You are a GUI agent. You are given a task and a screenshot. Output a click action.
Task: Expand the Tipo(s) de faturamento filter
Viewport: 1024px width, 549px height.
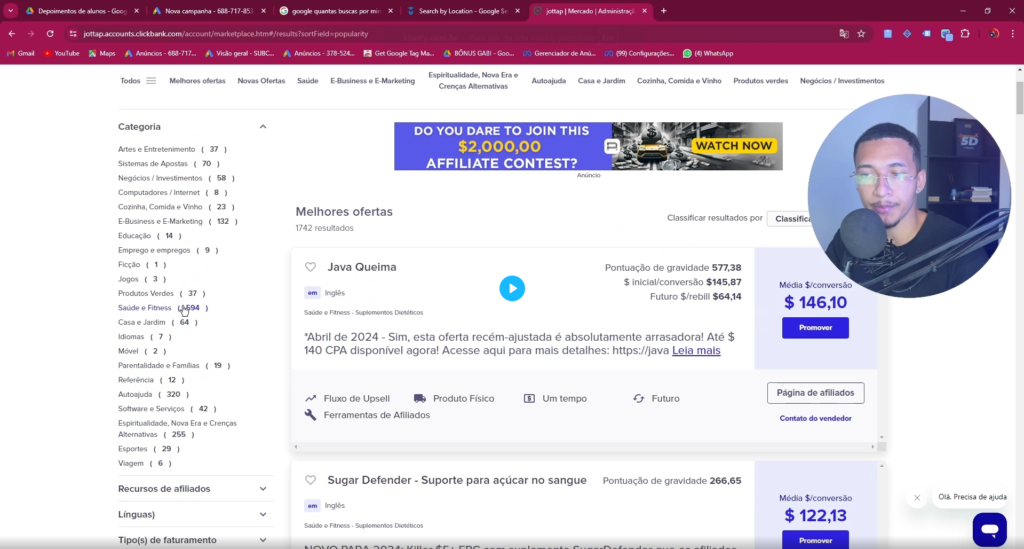tap(263, 540)
